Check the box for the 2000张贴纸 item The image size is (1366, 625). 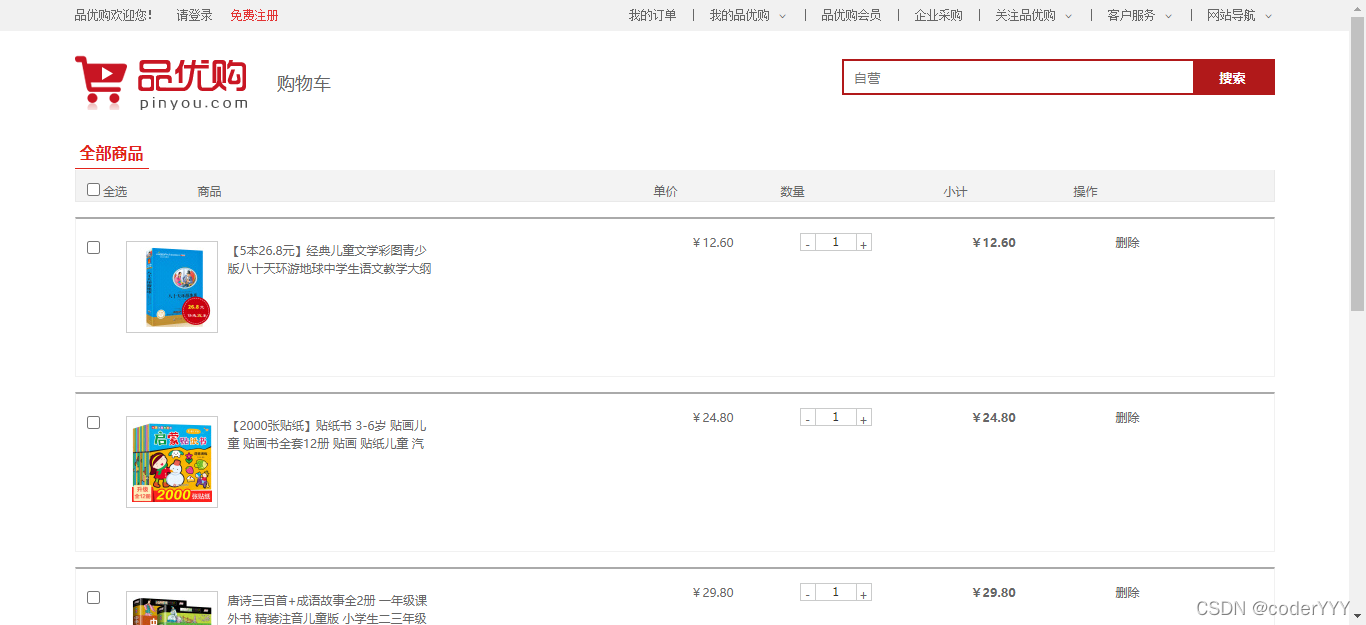point(93,422)
